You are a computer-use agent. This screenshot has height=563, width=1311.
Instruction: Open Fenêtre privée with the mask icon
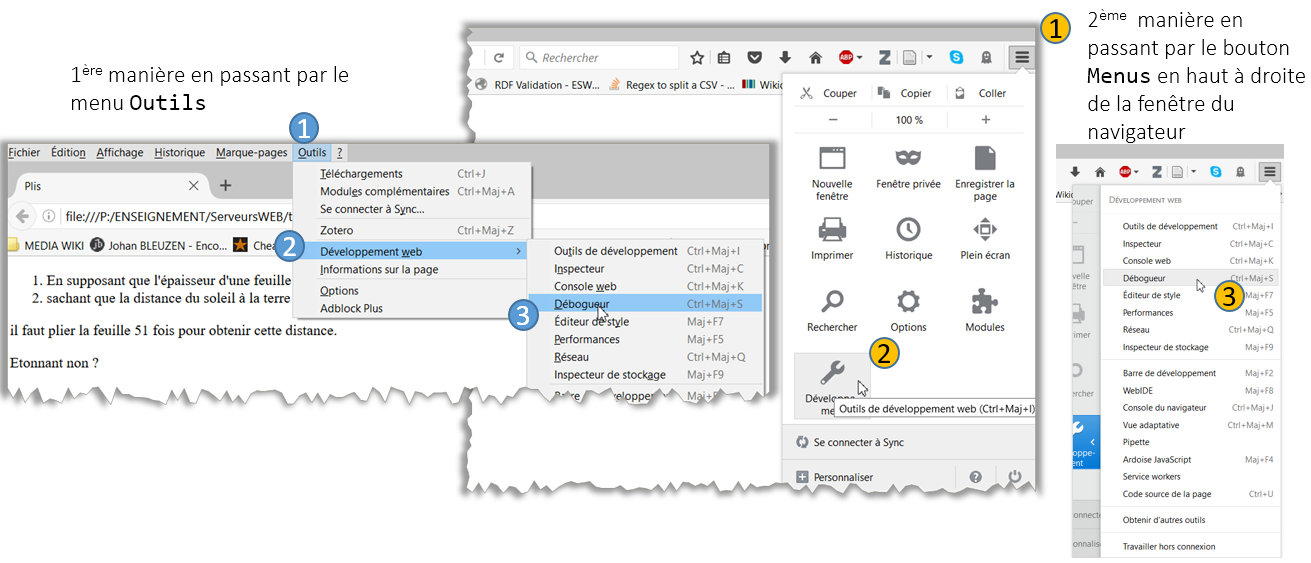908,158
